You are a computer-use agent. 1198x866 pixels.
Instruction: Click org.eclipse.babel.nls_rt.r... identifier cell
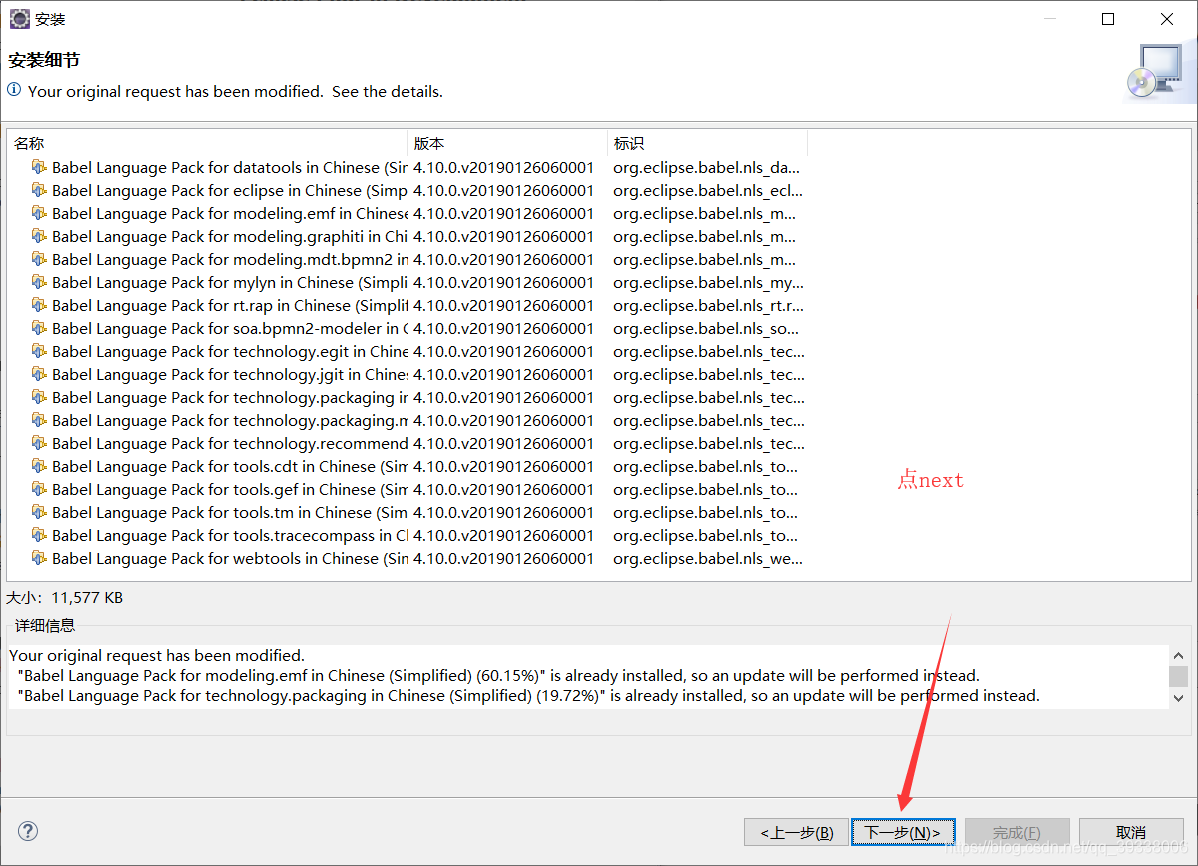click(x=708, y=305)
